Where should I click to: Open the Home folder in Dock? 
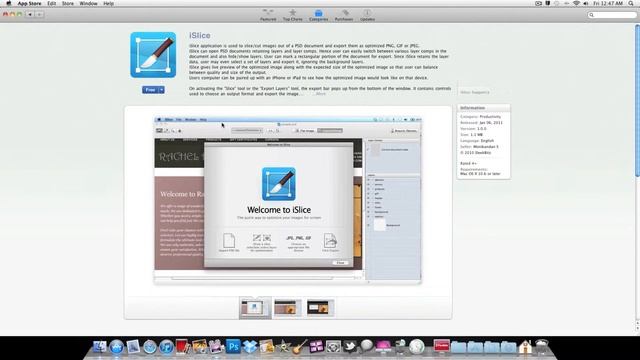[x=525, y=347]
